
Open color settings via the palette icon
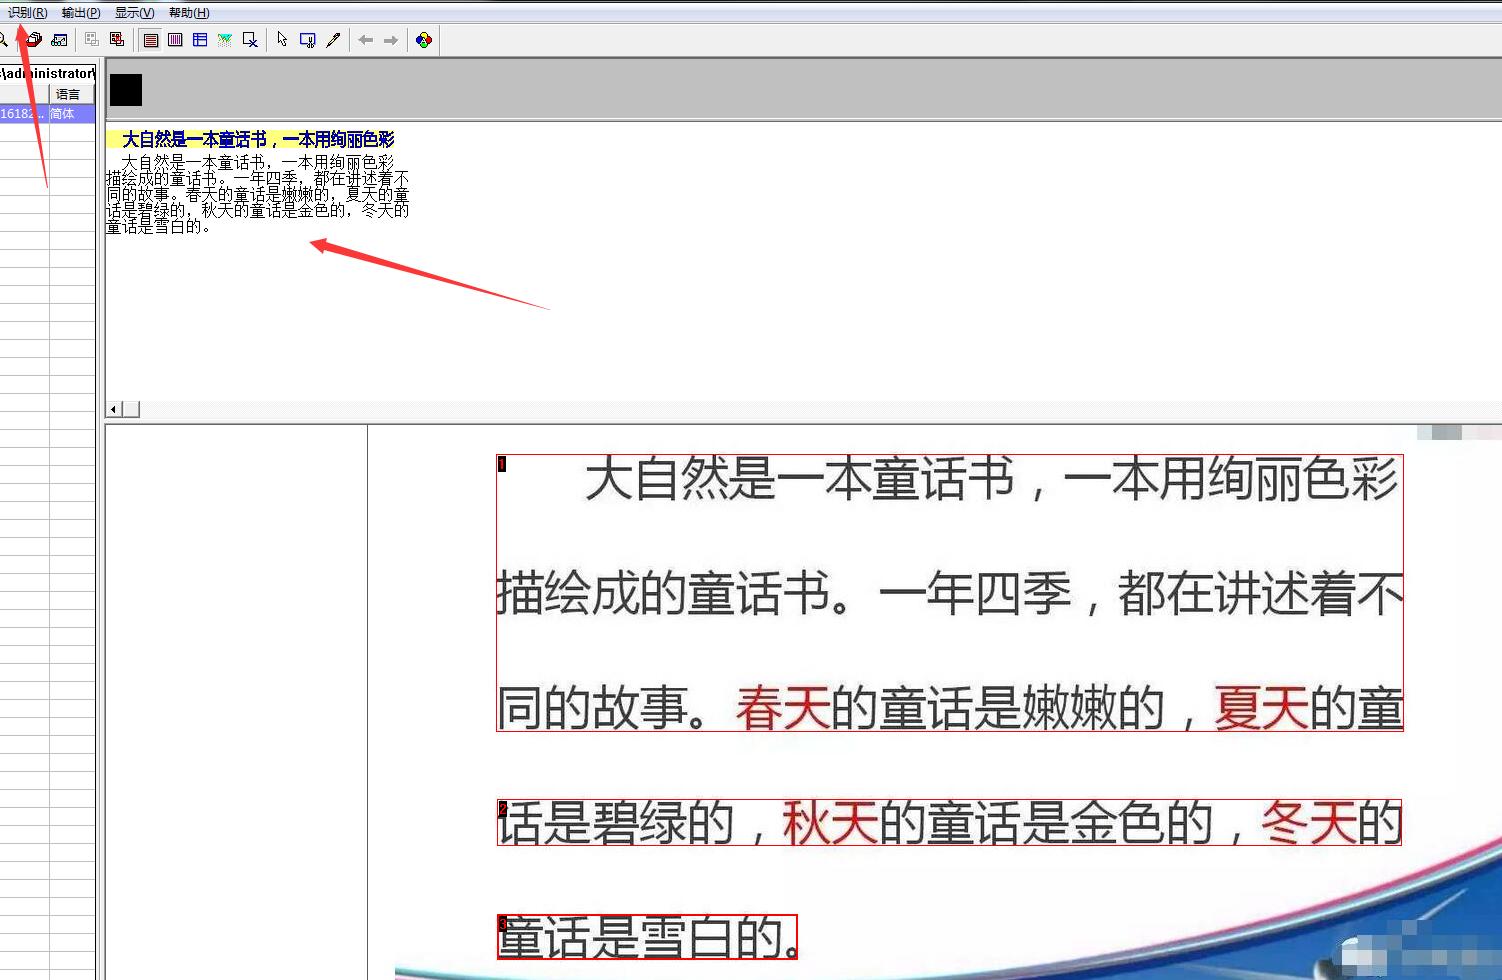tap(423, 39)
